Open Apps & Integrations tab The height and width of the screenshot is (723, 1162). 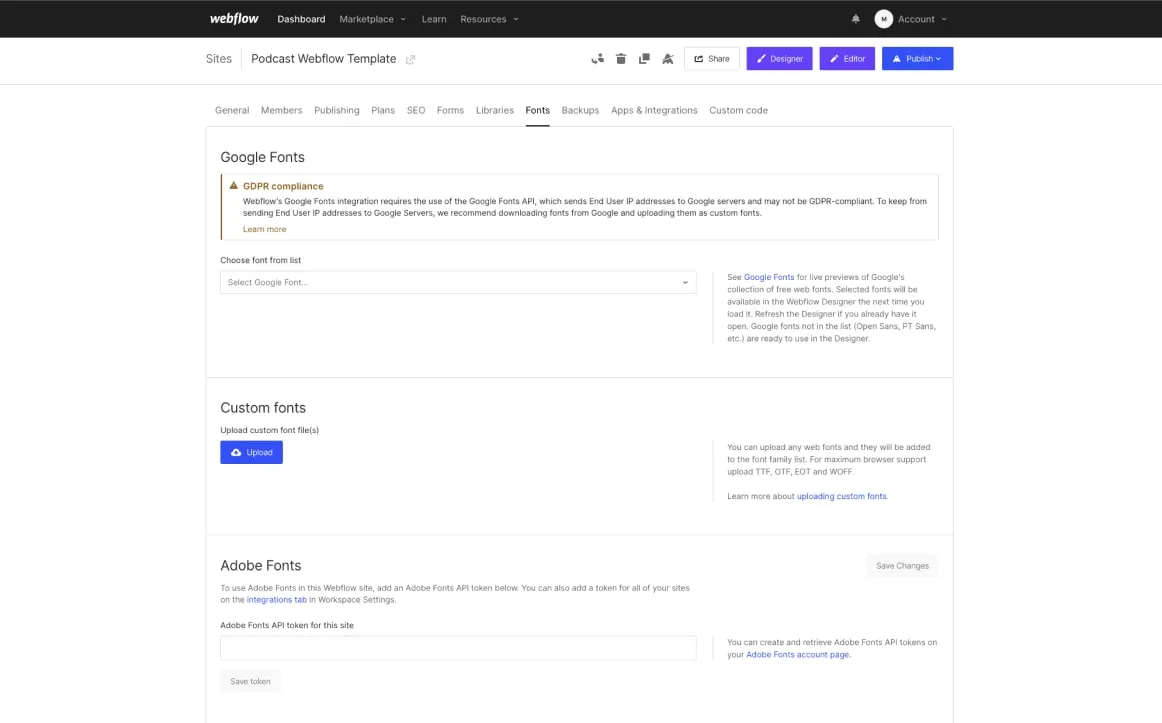tap(654, 110)
